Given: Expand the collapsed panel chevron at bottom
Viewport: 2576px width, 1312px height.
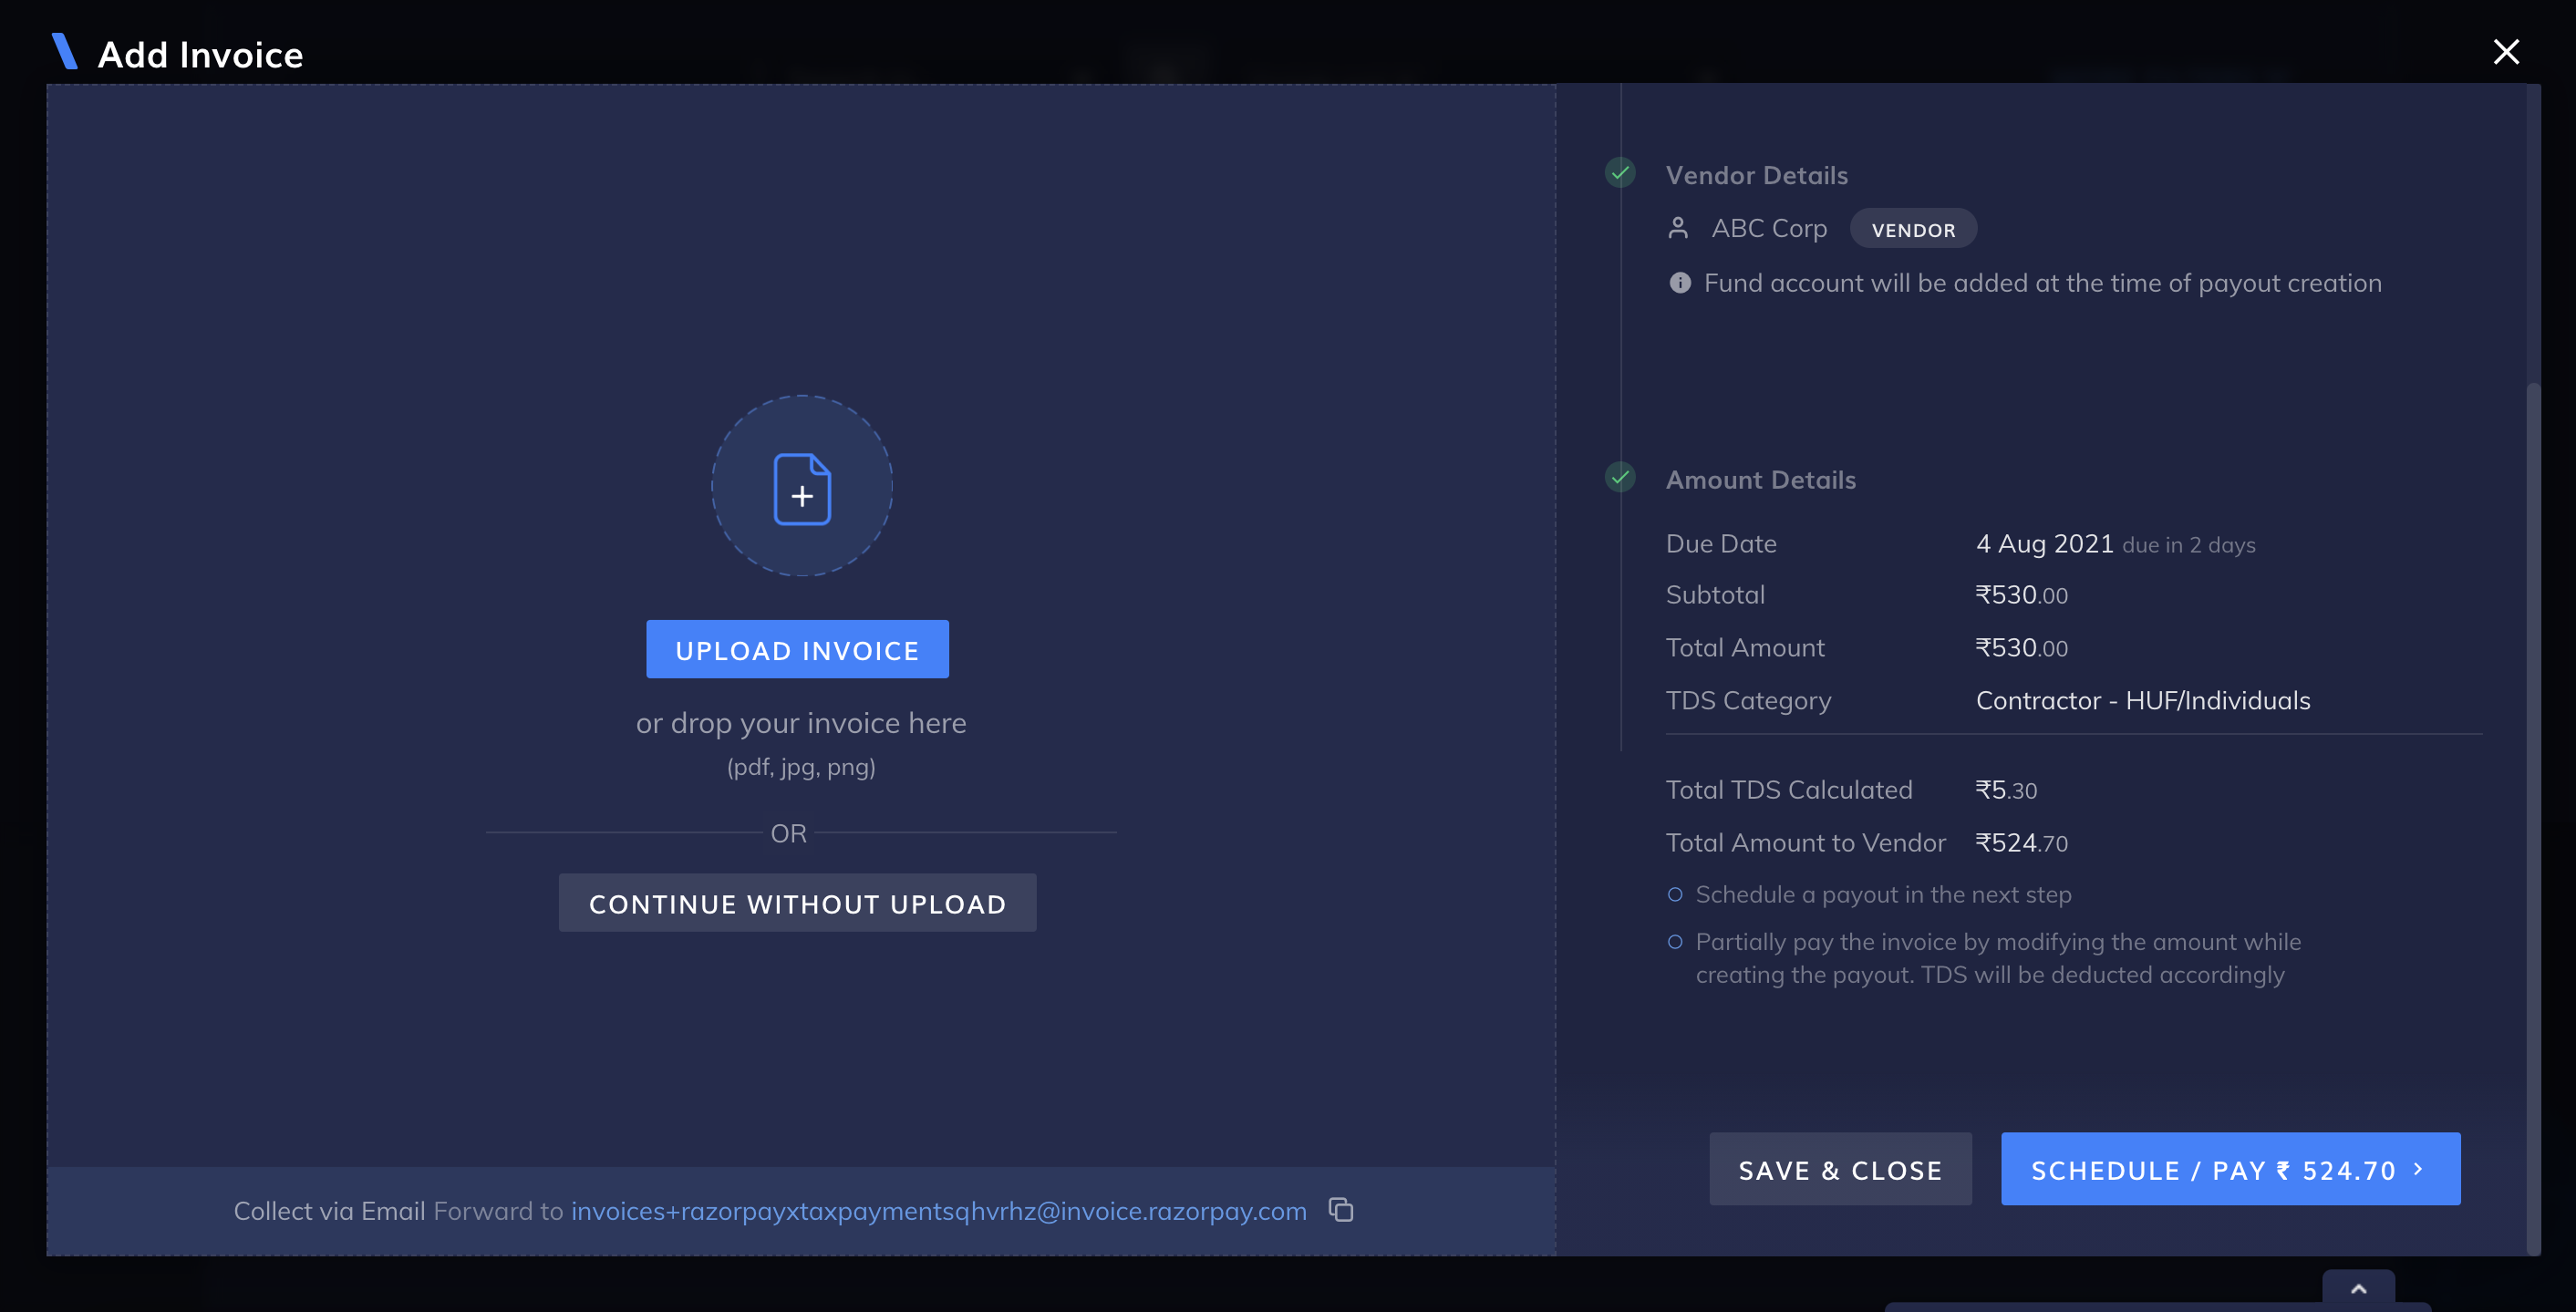Looking at the screenshot, I should click(x=2358, y=1289).
